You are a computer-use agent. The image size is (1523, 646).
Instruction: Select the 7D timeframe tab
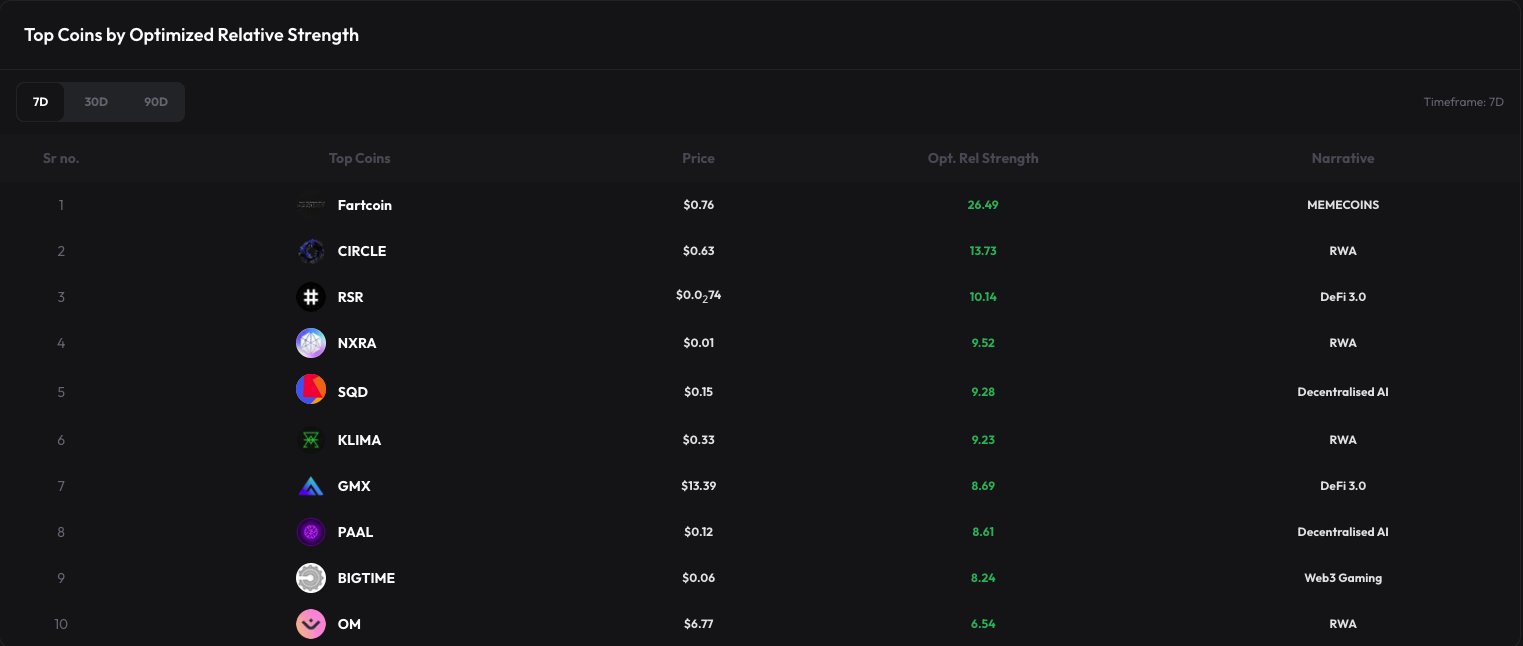[40, 101]
